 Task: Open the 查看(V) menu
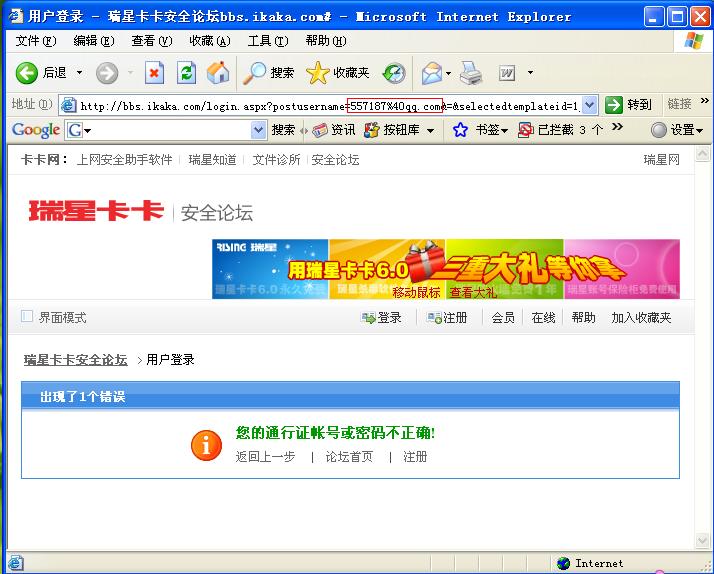(x=152, y=41)
